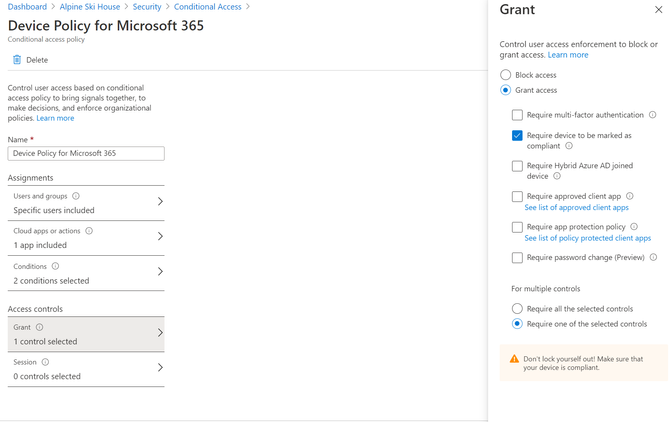Image resolution: width=670 pixels, height=422 pixels.
Task: Click the Delete trash can icon
Action: pos(17,60)
